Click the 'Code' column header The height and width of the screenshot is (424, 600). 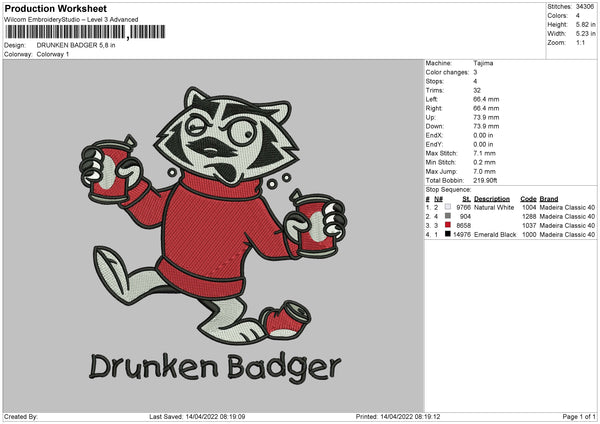[x=528, y=199]
